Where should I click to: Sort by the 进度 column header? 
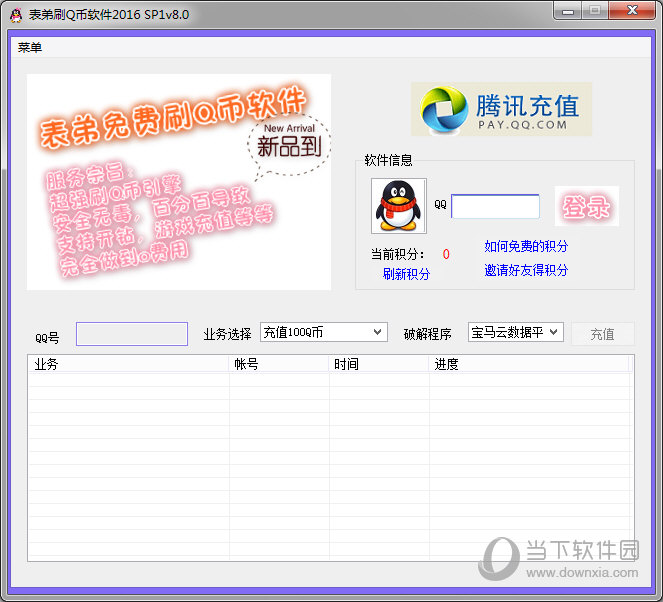pyautogui.click(x=528, y=364)
